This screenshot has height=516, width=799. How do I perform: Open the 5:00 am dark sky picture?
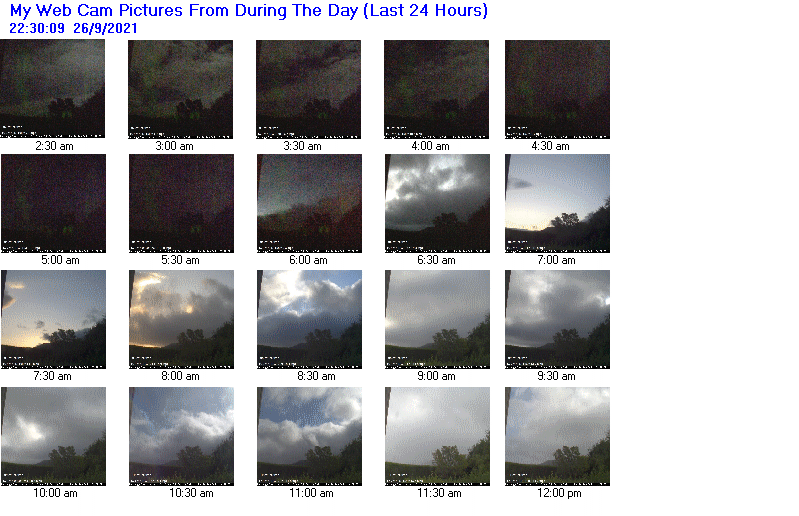coord(54,203)
